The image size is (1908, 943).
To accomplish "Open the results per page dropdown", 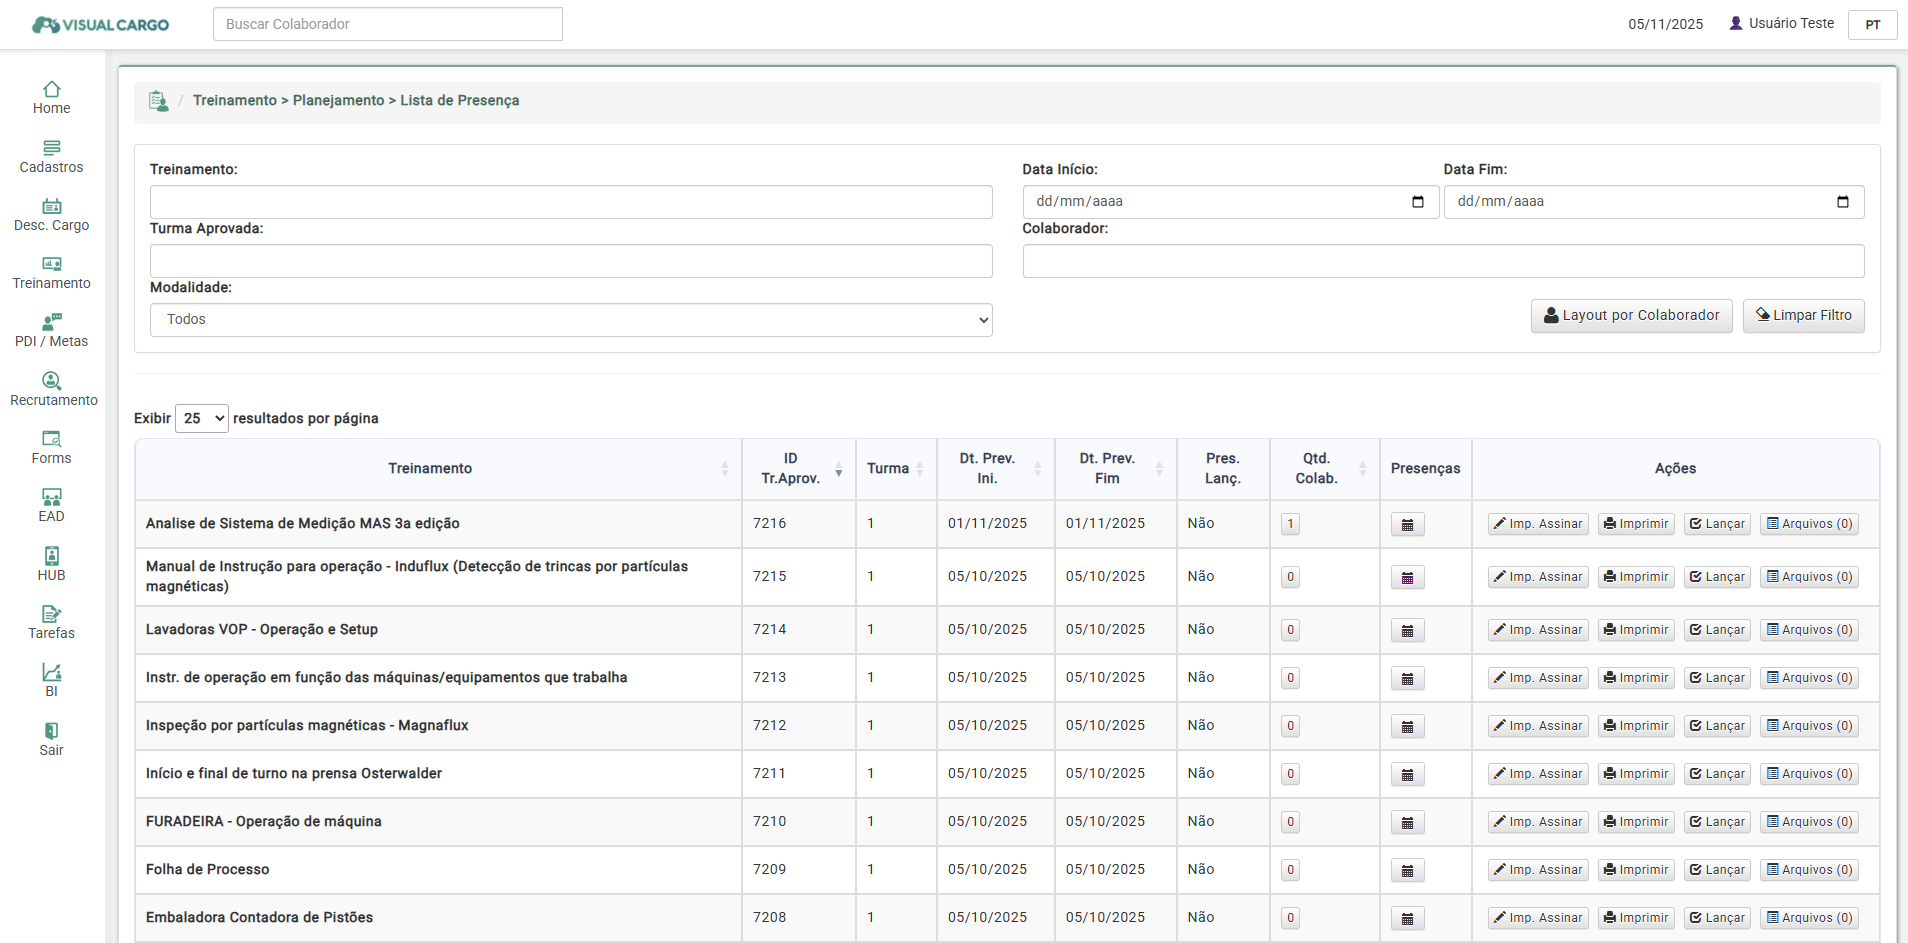I will [202, 419].
